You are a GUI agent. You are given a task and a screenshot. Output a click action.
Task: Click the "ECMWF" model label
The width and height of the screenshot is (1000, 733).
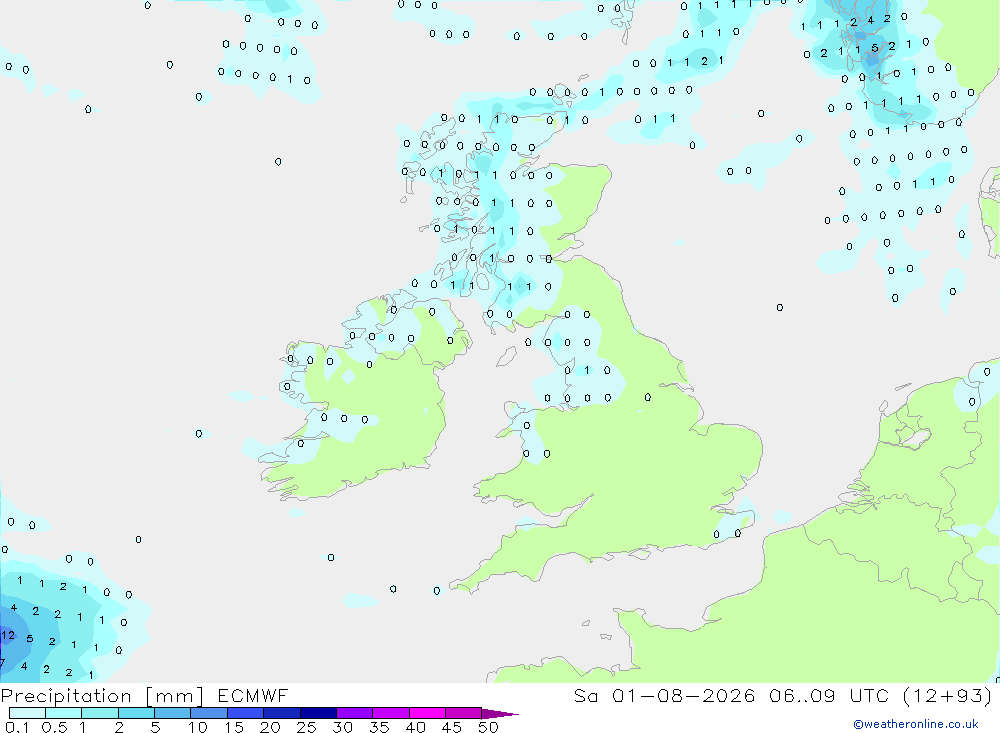[253, 695]
